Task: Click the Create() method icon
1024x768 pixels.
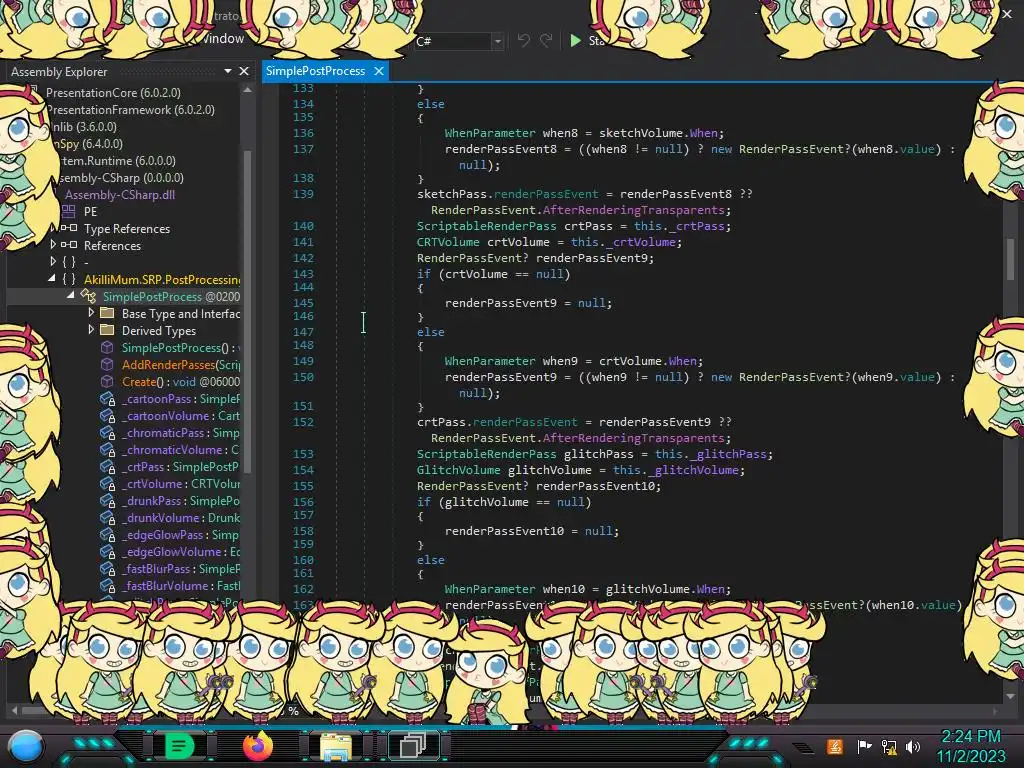Action: click(107, 381)
